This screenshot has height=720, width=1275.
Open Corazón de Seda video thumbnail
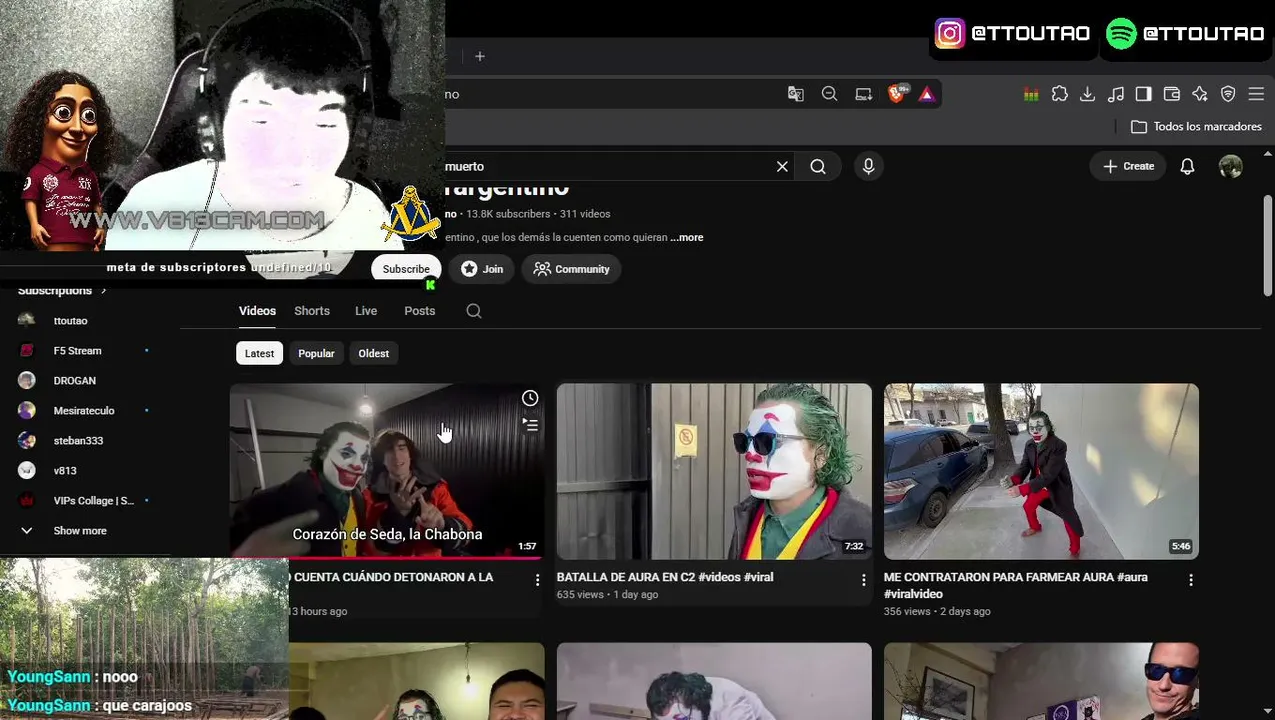tap(387, 471)
